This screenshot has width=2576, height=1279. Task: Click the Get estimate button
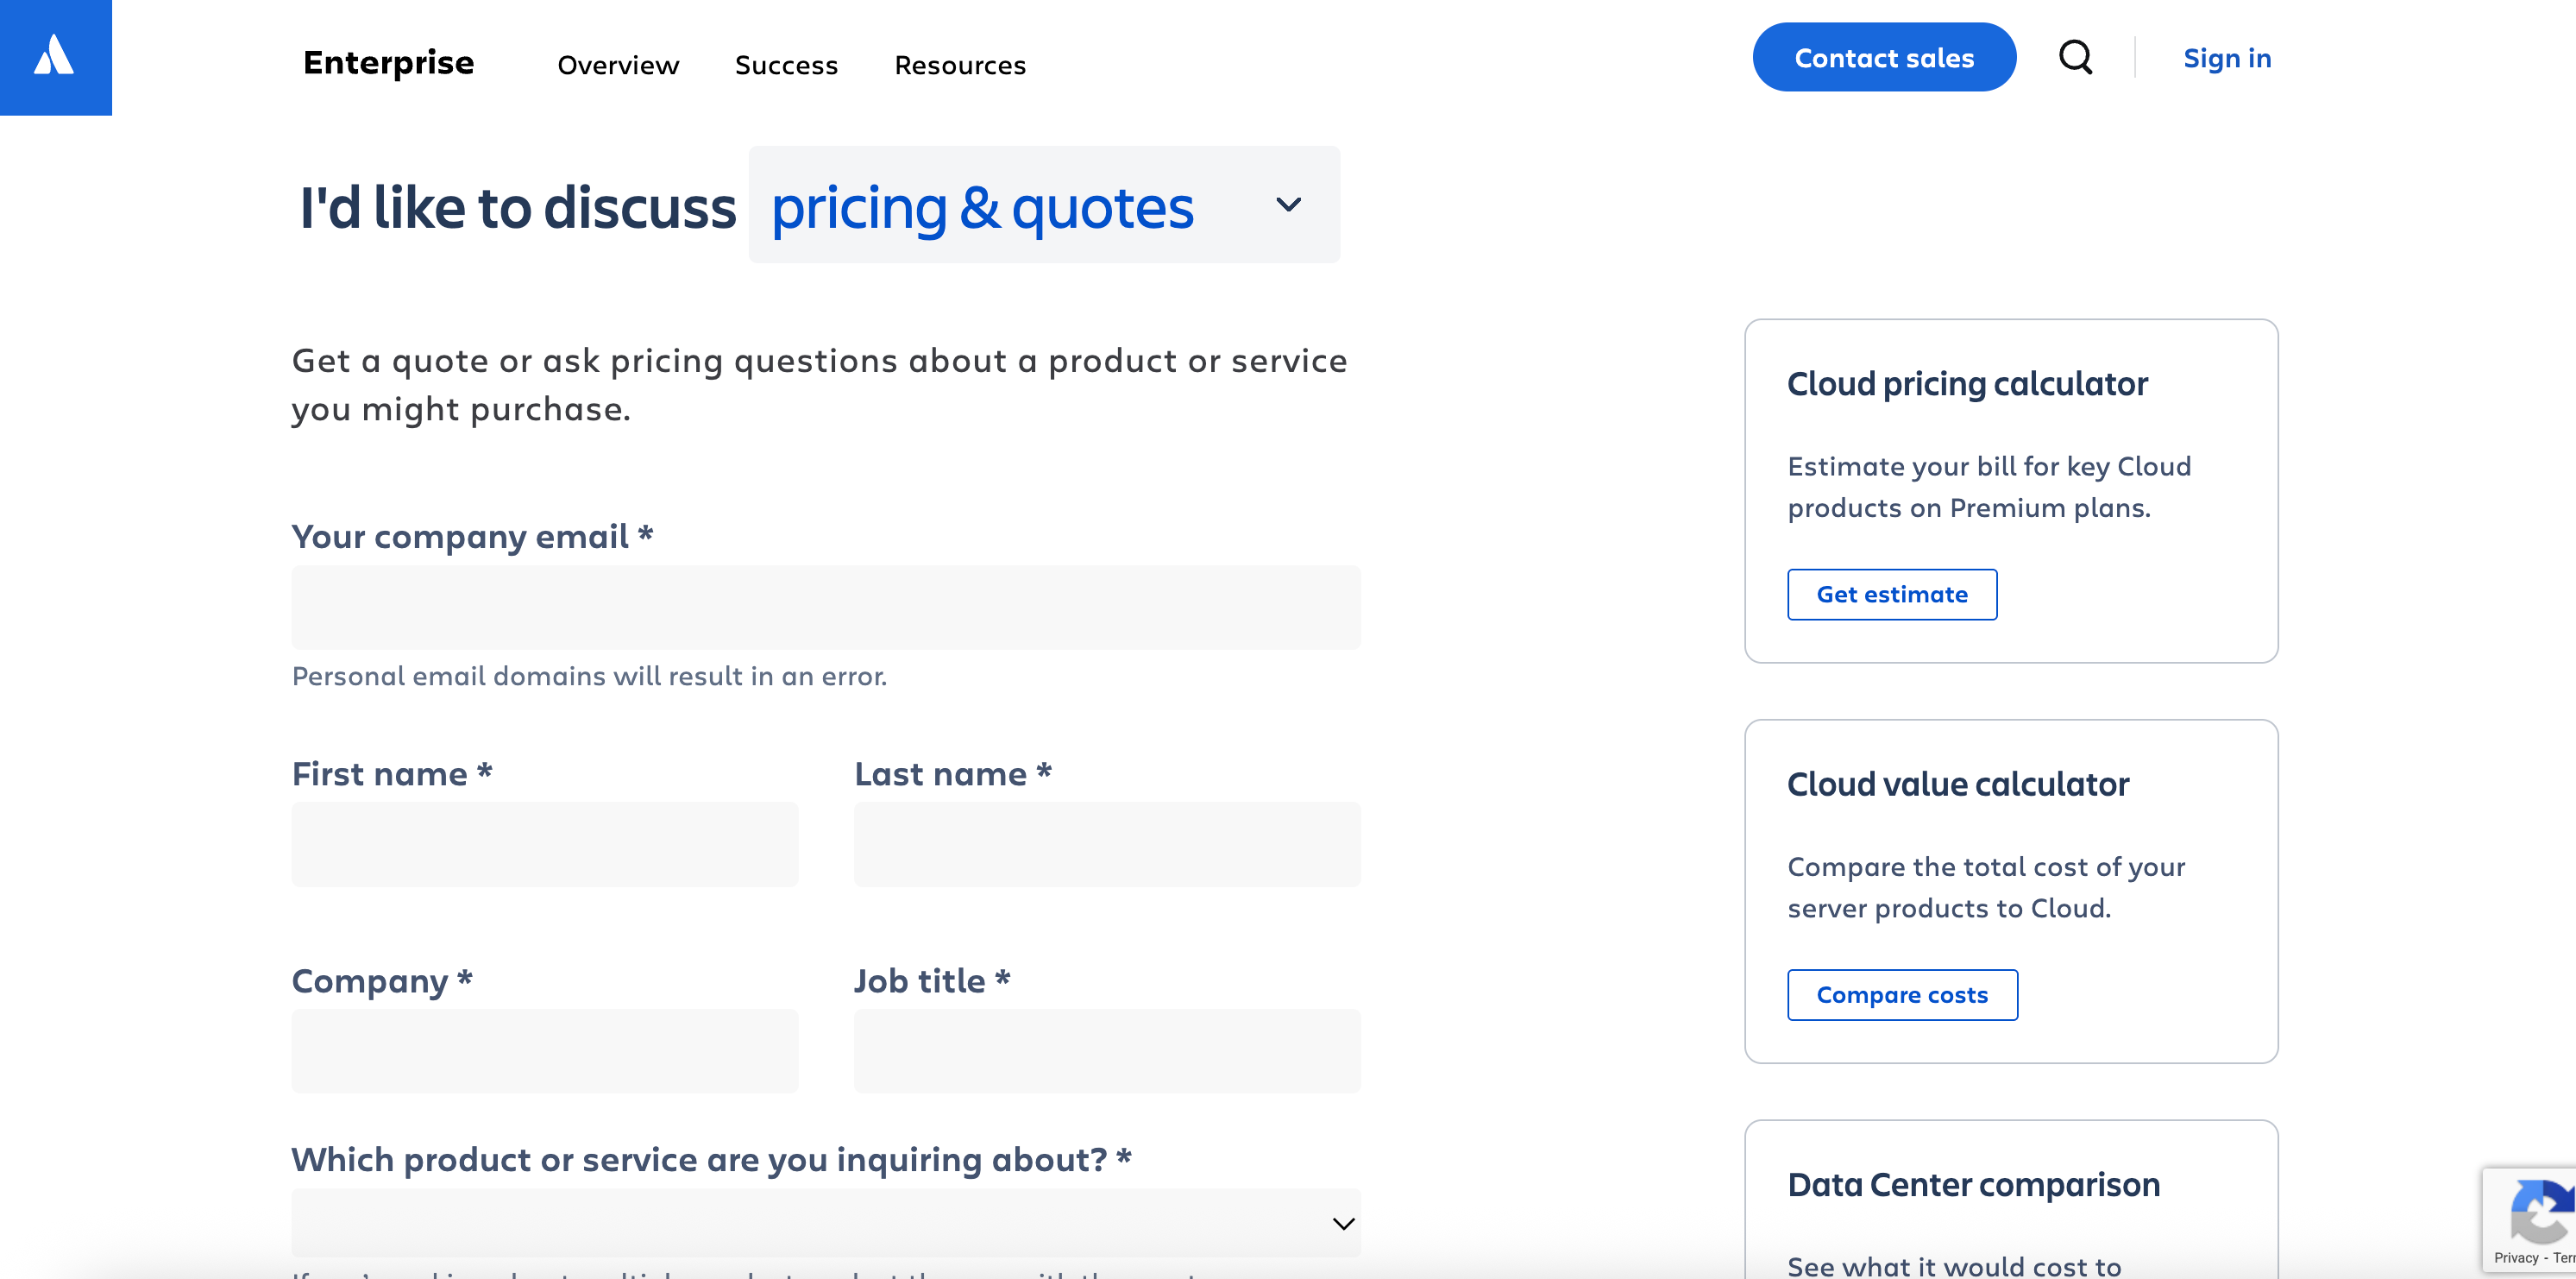click(1892, 594)
